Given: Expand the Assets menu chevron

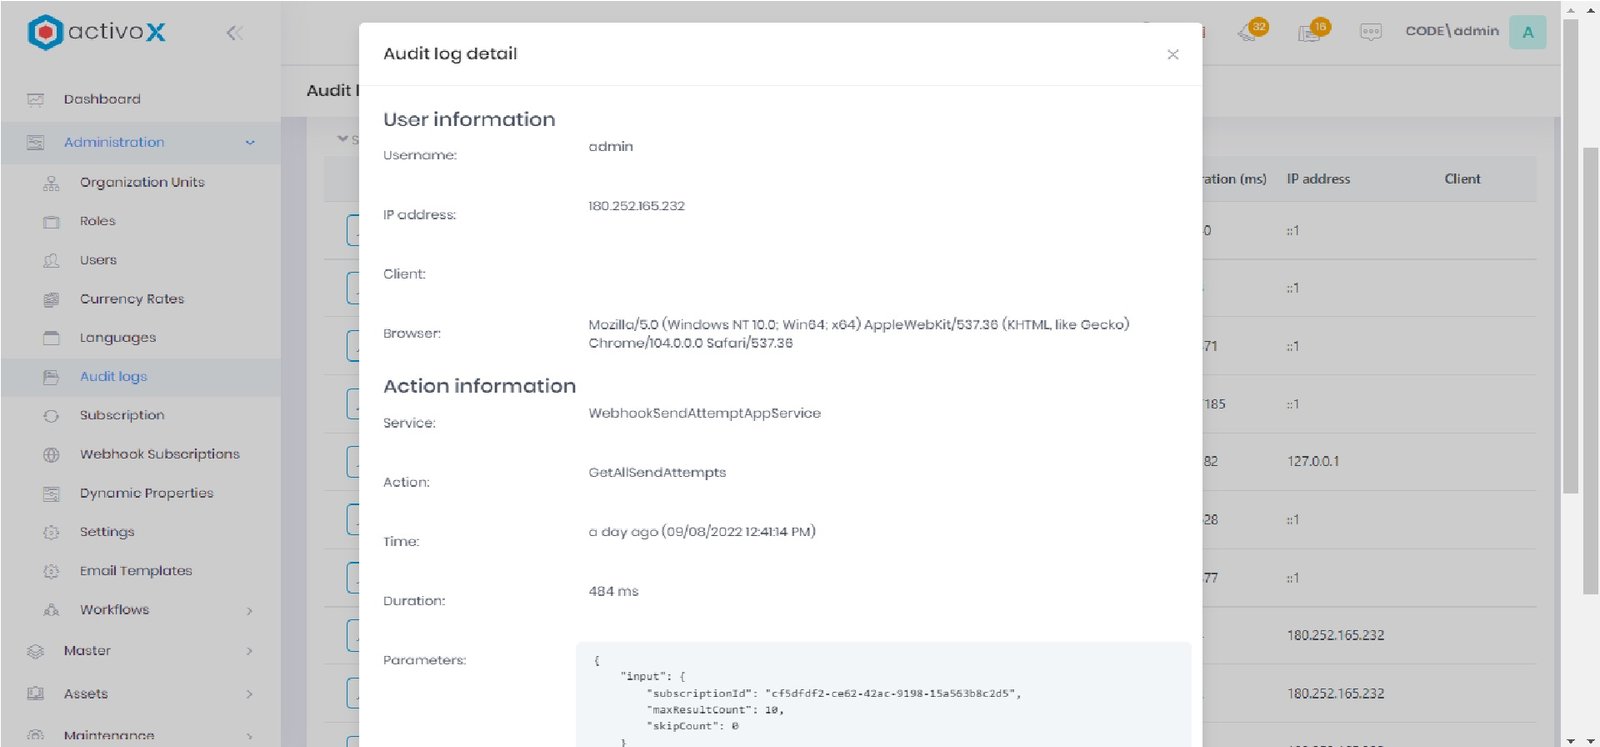Looking at the screenshot, I should tap(249, 694).
